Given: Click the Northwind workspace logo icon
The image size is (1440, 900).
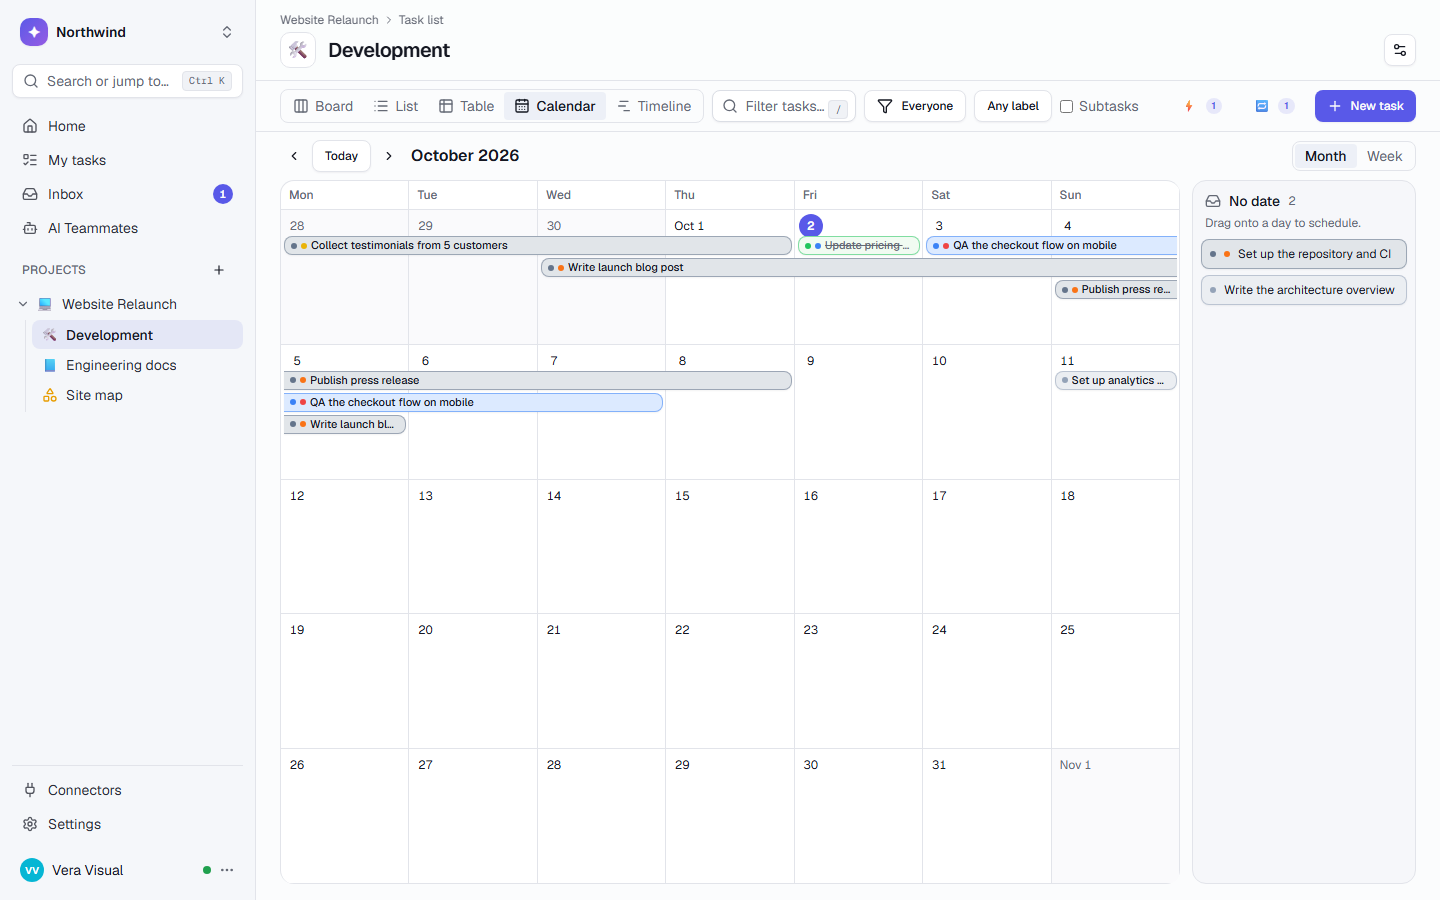Looking at the screenshot, I should tap(34, 32).
